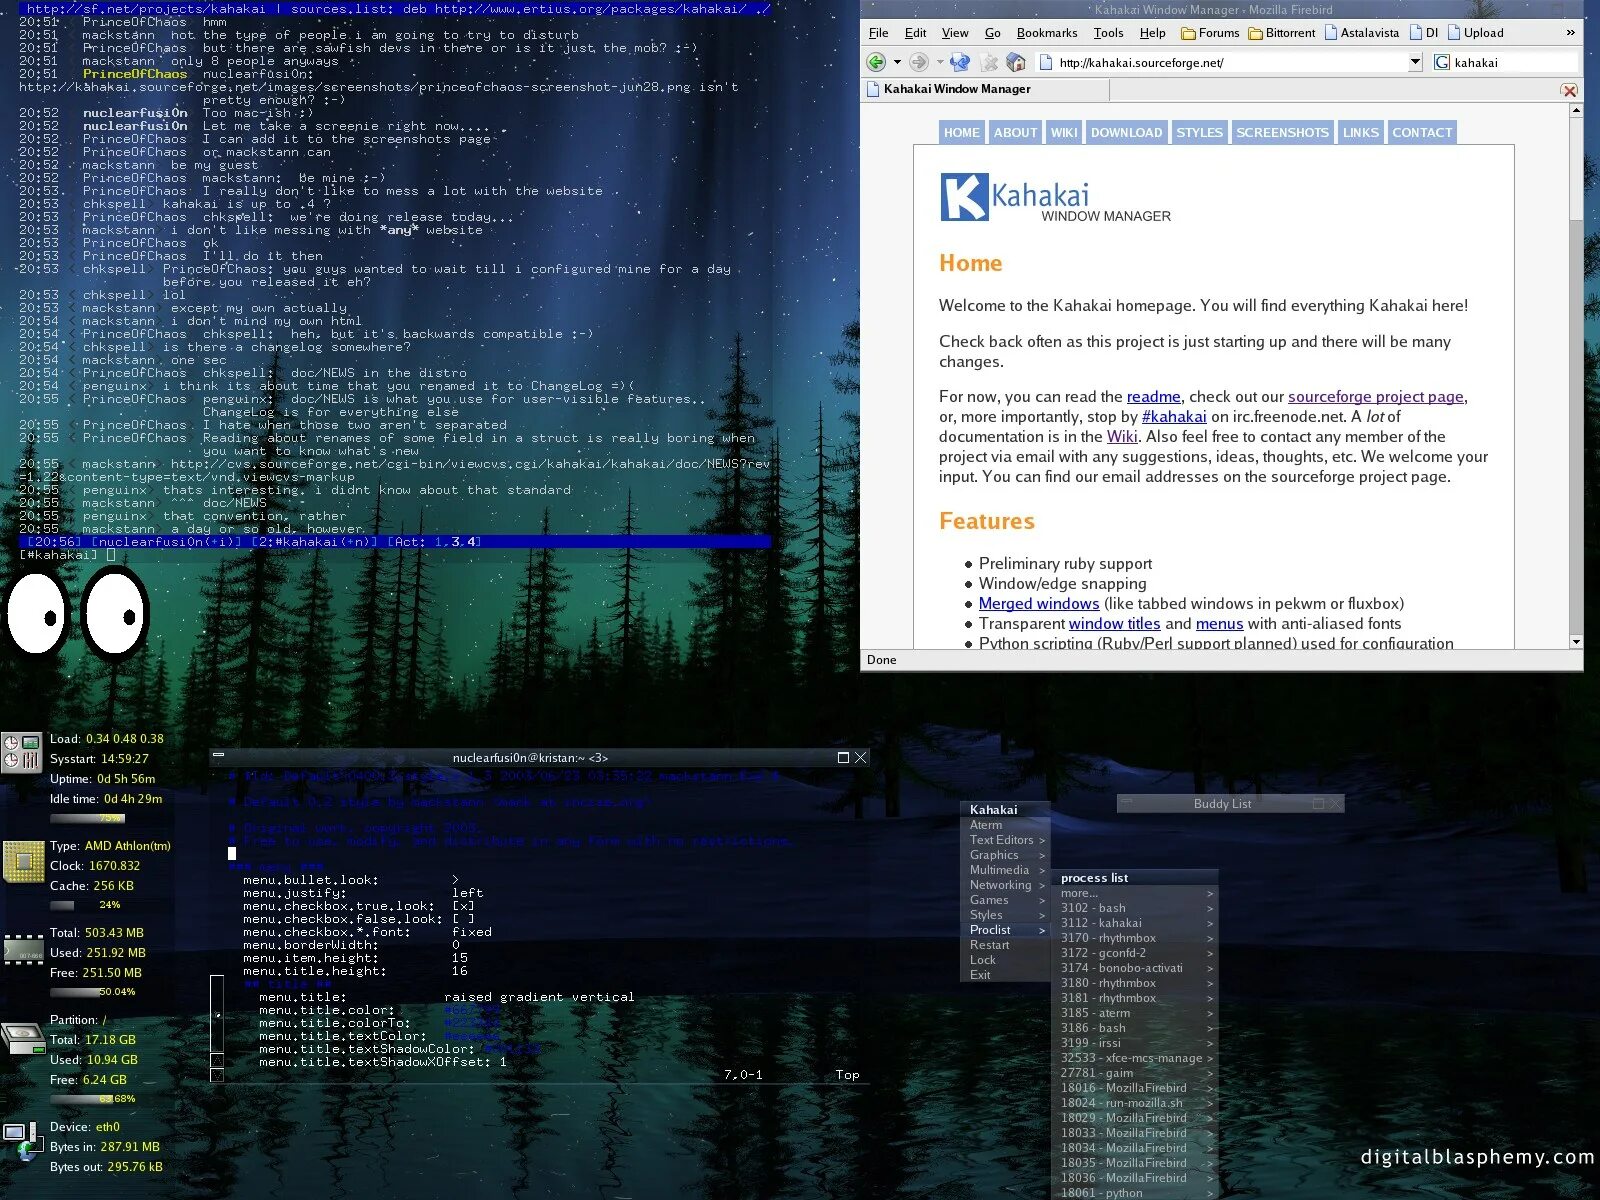The width and height of the screenshot is (1600, 1200).
Task: Open the Forward history dropdown arrow
Action: 939,62
